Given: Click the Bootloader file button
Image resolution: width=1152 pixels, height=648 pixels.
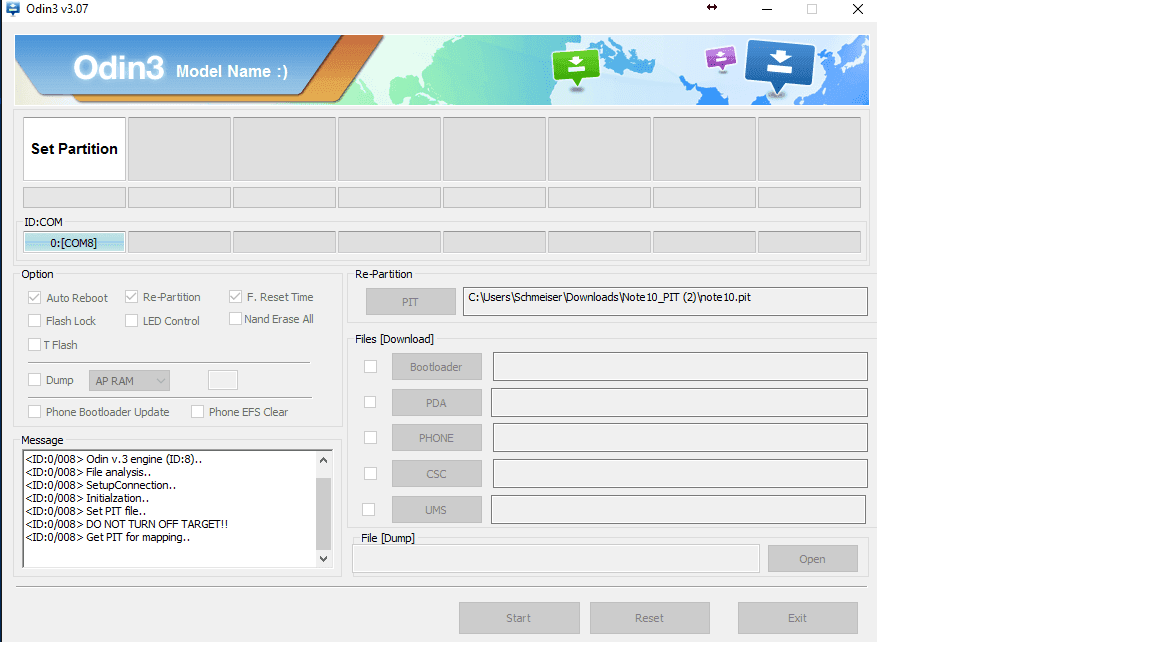Looking at the screenshot, I should [436, 367].
